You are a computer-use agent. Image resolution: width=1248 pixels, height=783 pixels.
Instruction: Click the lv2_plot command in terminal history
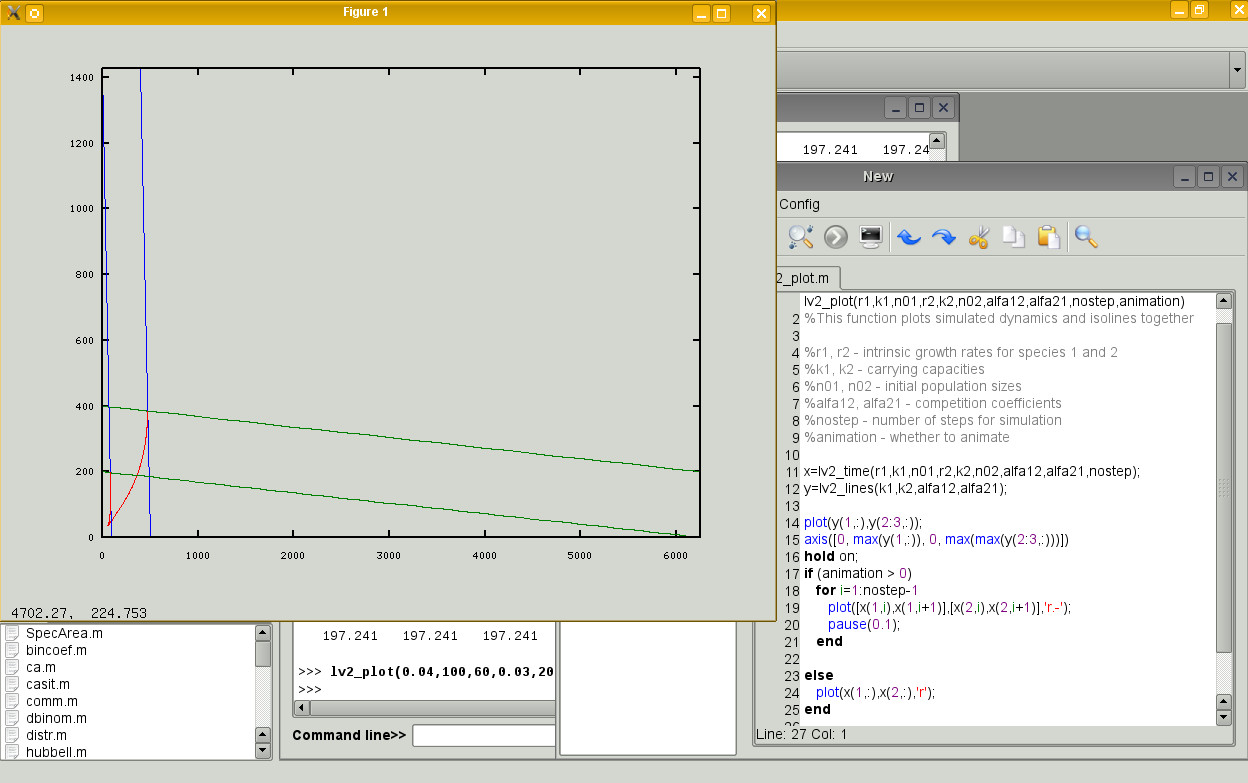[442, 672]
